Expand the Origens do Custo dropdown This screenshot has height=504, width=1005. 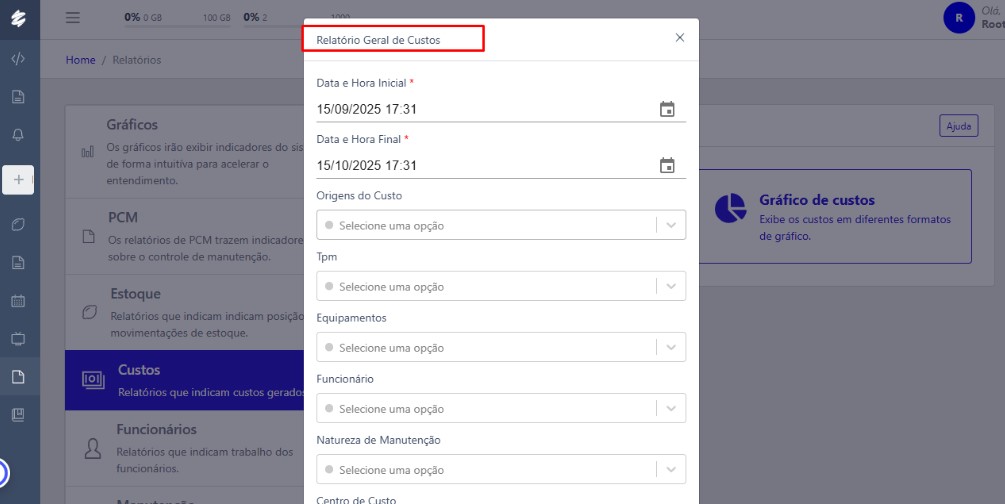click(x=671, y=225)
